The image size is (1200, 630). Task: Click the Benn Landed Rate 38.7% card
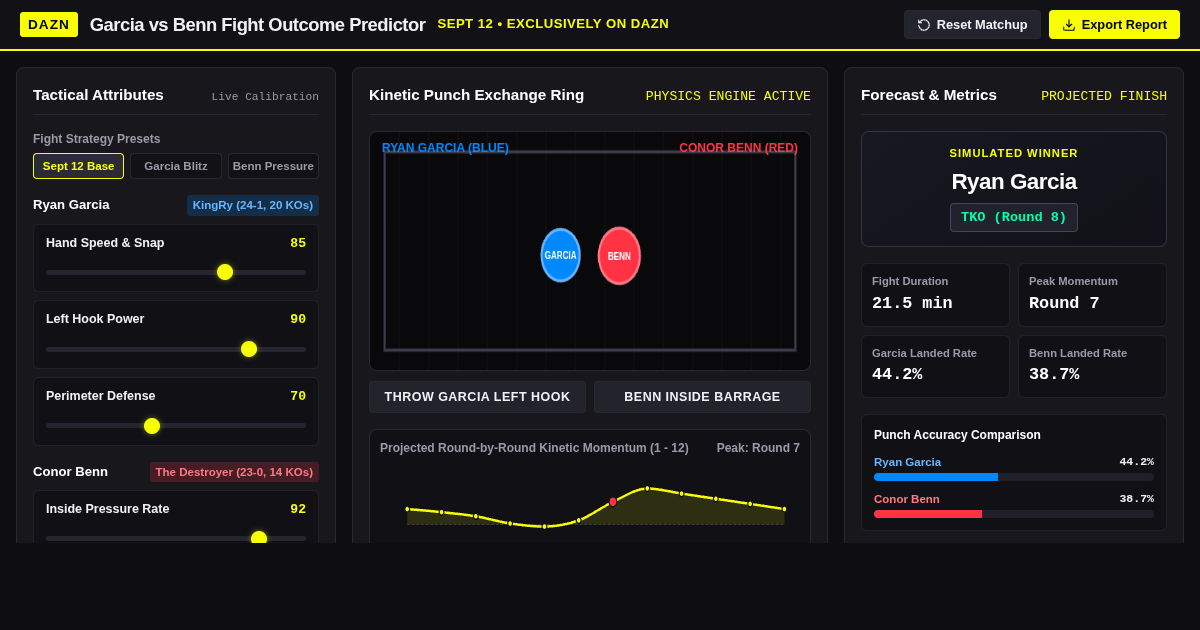click(1092, 366)
